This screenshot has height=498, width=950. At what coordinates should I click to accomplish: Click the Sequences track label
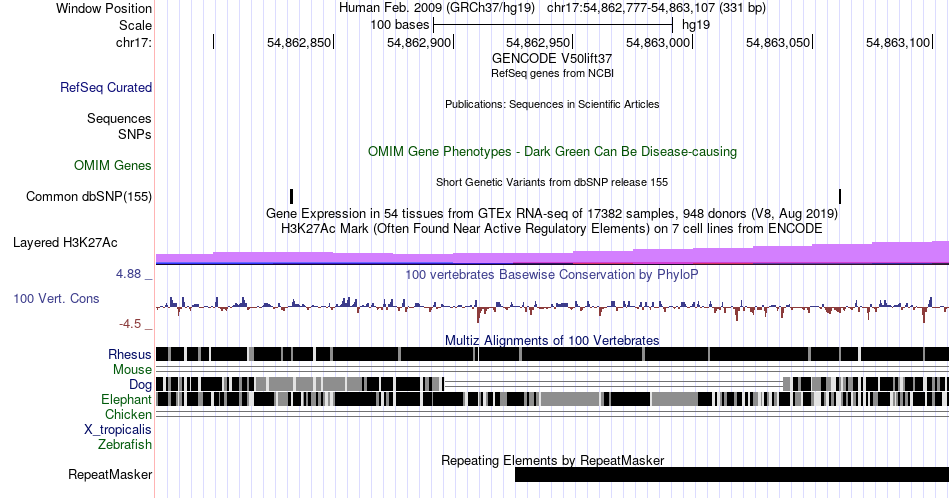[119, 118]
